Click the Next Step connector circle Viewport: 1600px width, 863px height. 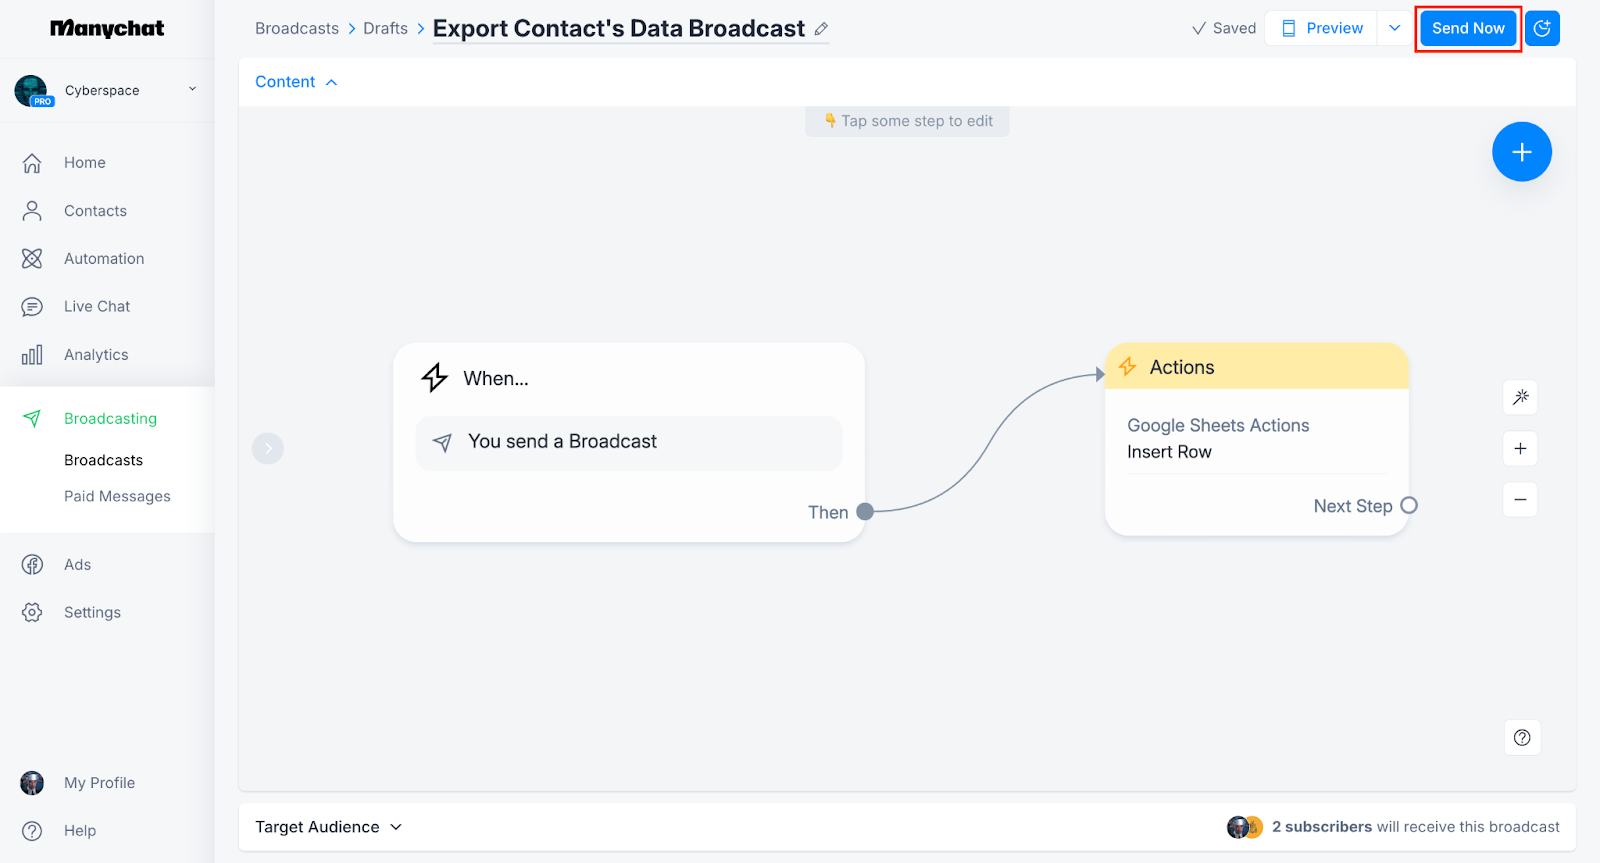pos(1409,506)
